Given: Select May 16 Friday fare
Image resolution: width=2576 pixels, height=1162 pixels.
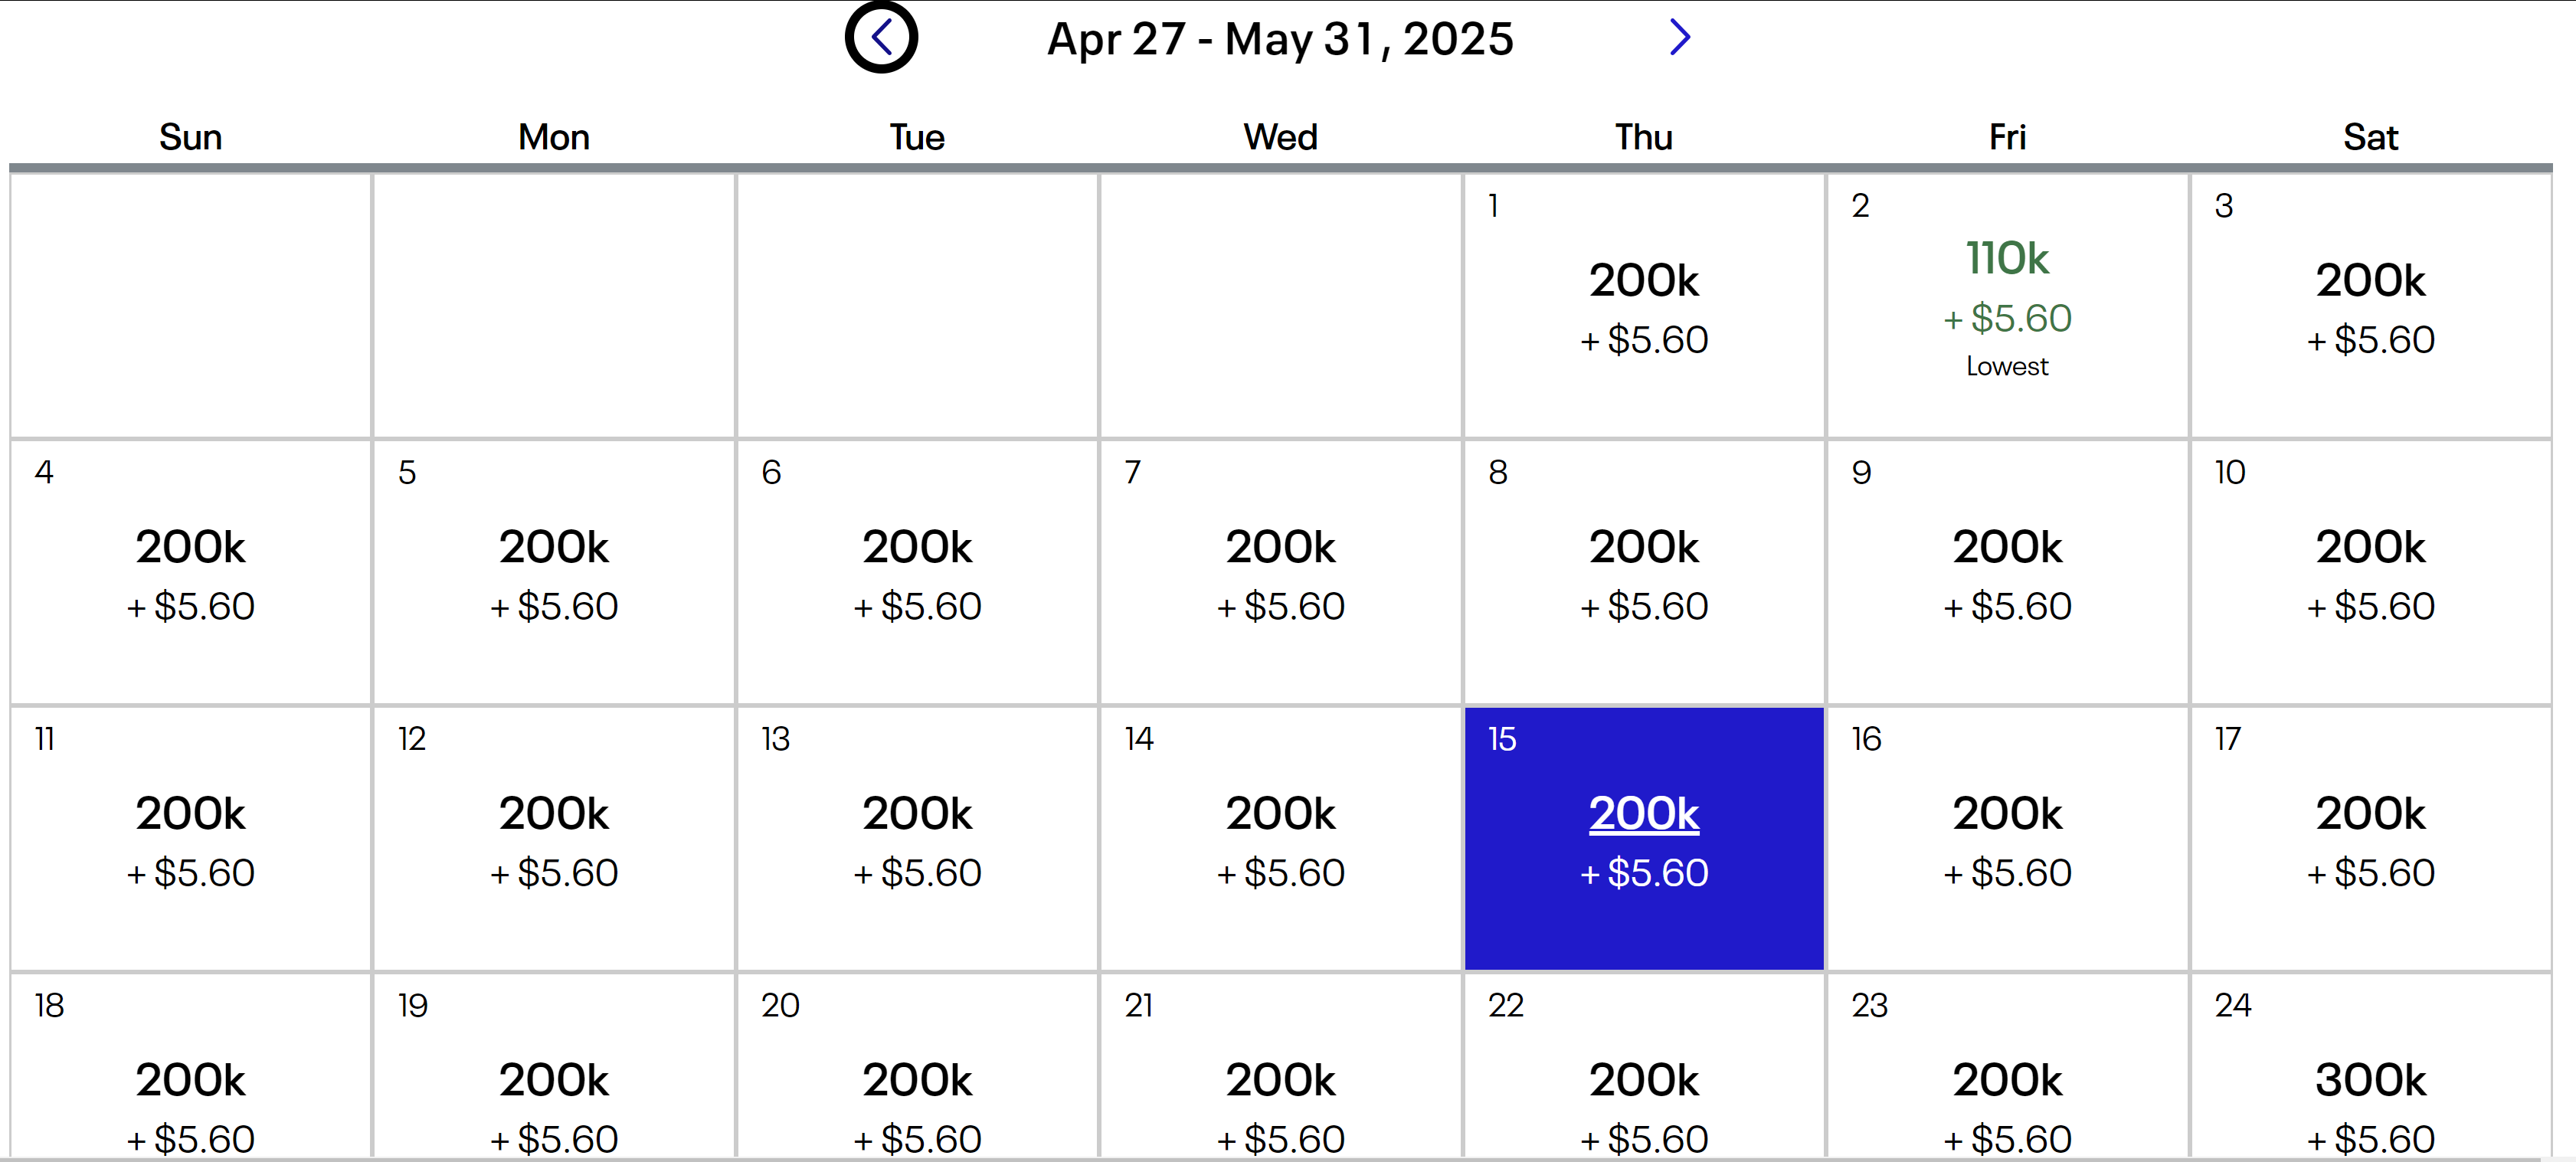Looking at the screenshot, I should [2007, 838].
